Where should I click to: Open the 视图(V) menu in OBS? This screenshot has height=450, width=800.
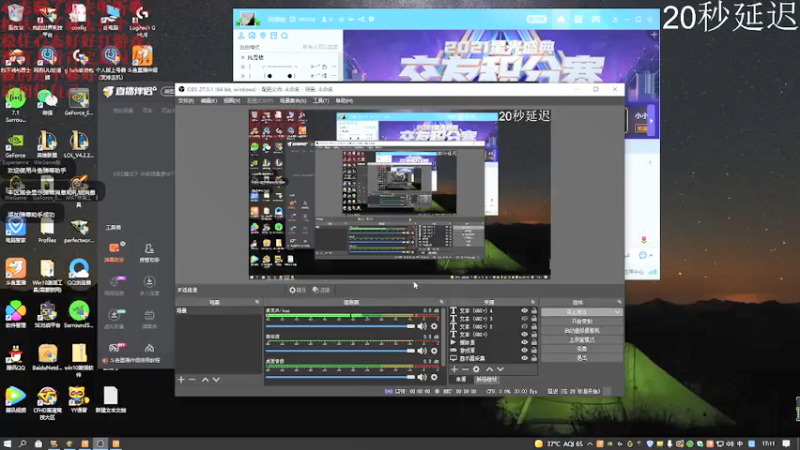[232, 101]
